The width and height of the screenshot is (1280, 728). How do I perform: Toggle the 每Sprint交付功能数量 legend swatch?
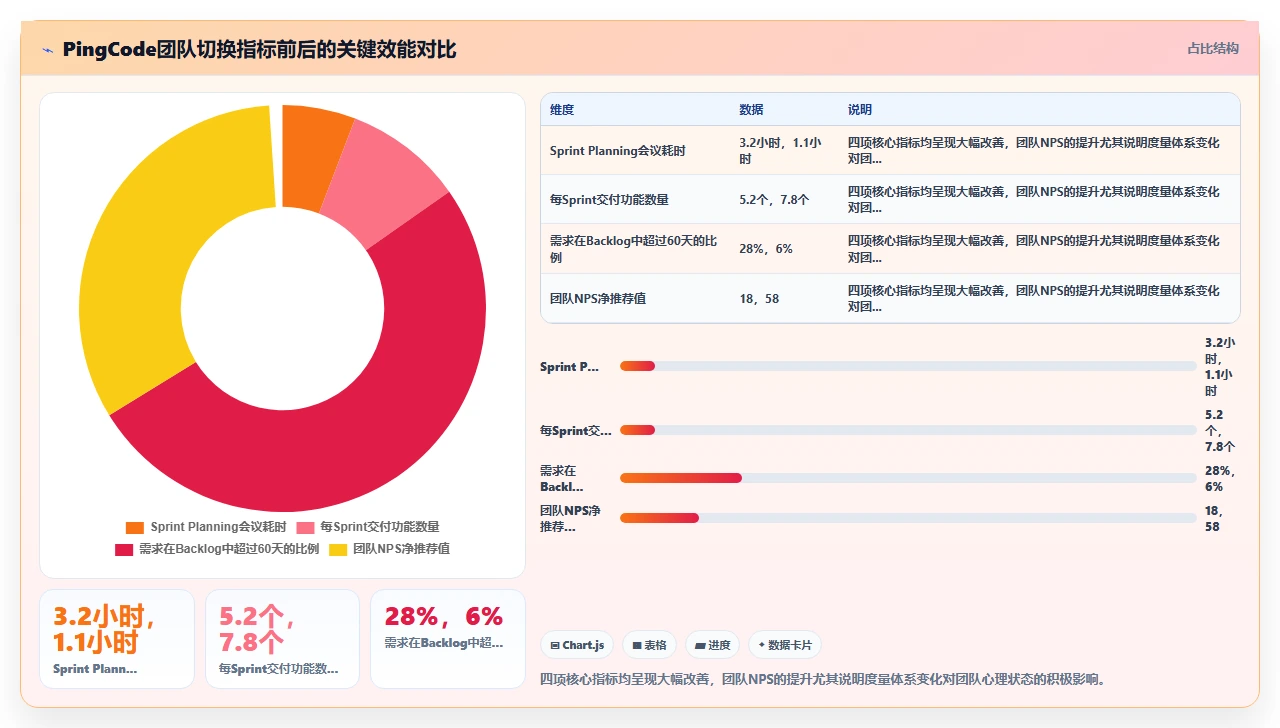(x=305, y=527)
